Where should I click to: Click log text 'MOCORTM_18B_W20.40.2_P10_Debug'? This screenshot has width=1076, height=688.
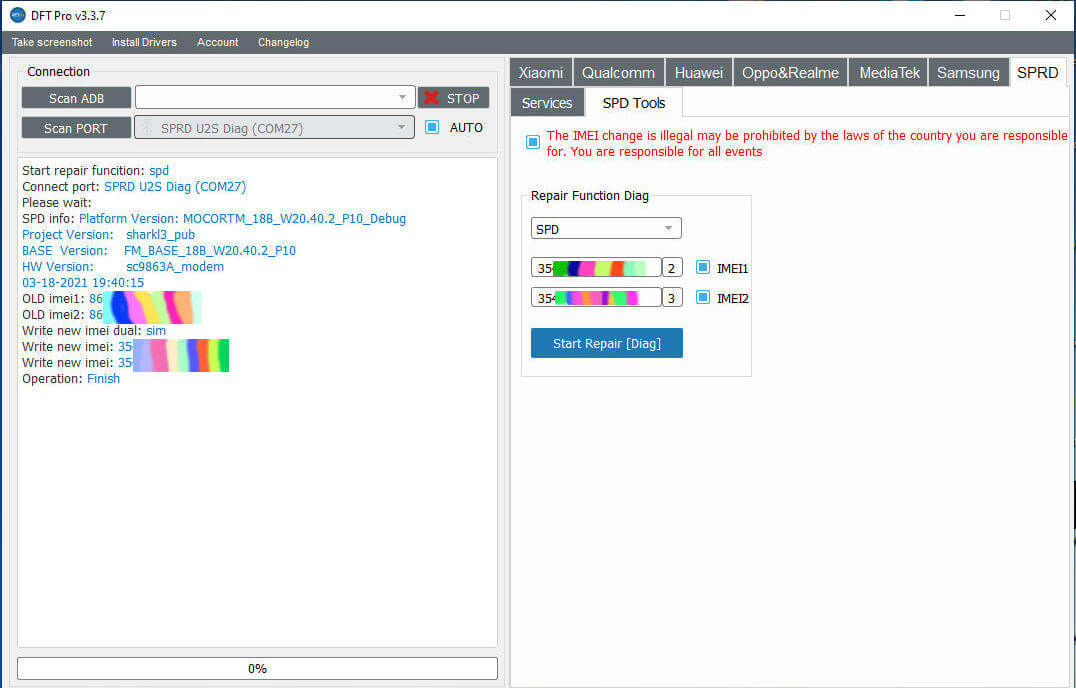point(294,219)
